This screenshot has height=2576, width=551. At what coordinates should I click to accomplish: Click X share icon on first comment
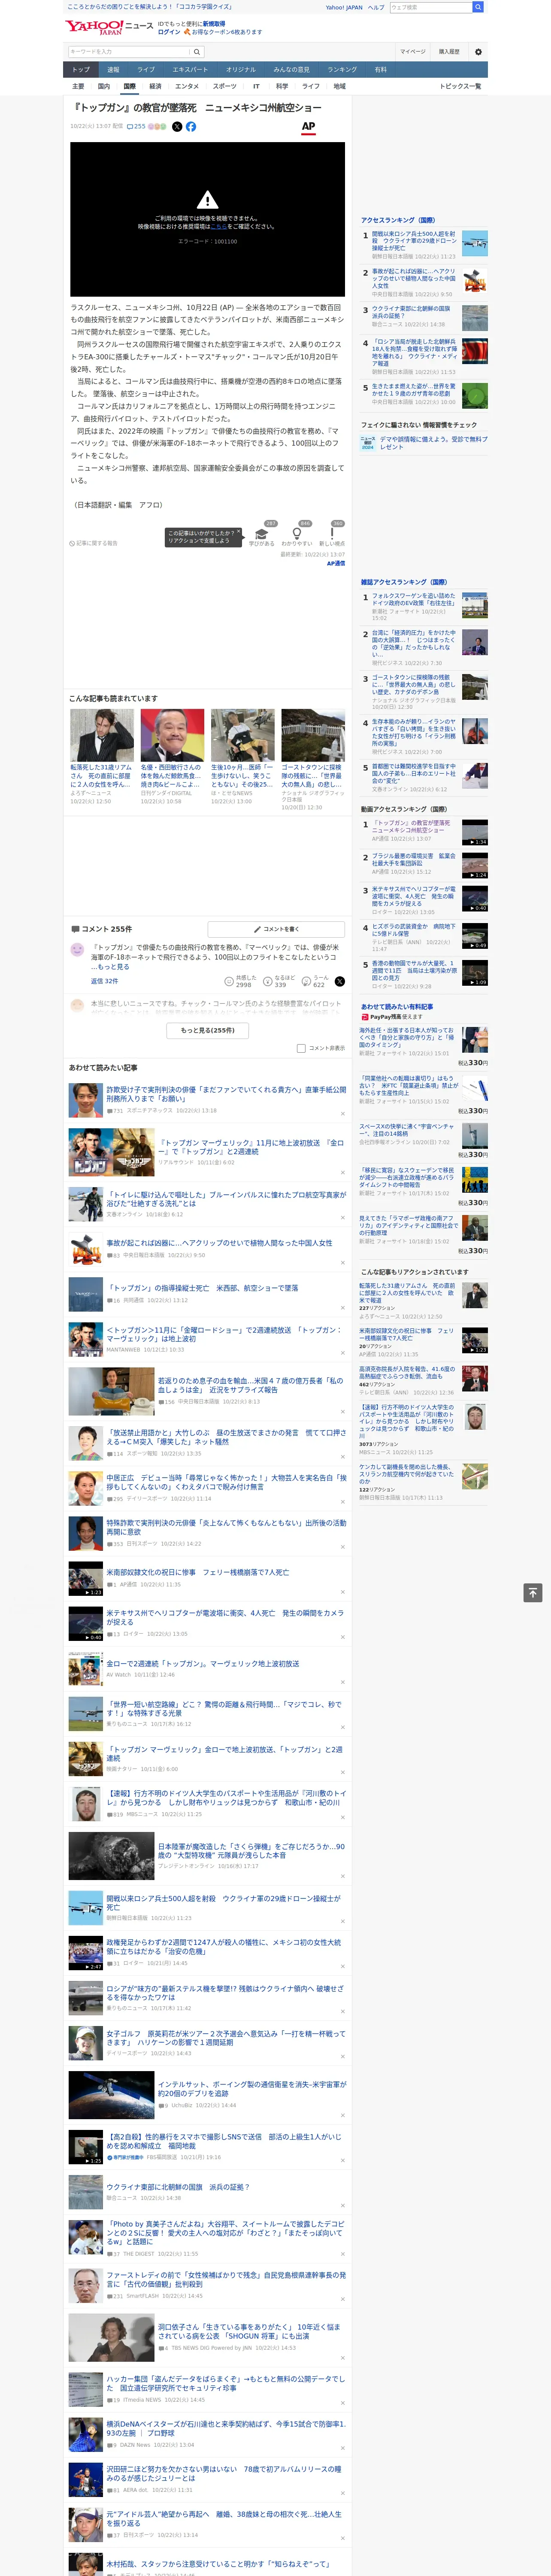pyautogui.click(x=339, y=982)
